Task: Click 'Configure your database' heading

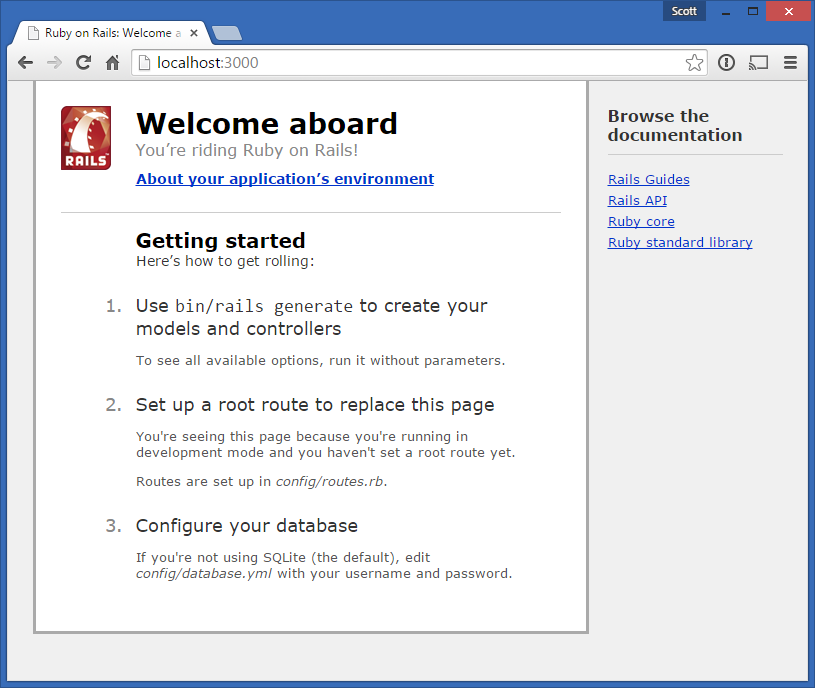Action: coord(247,526)
